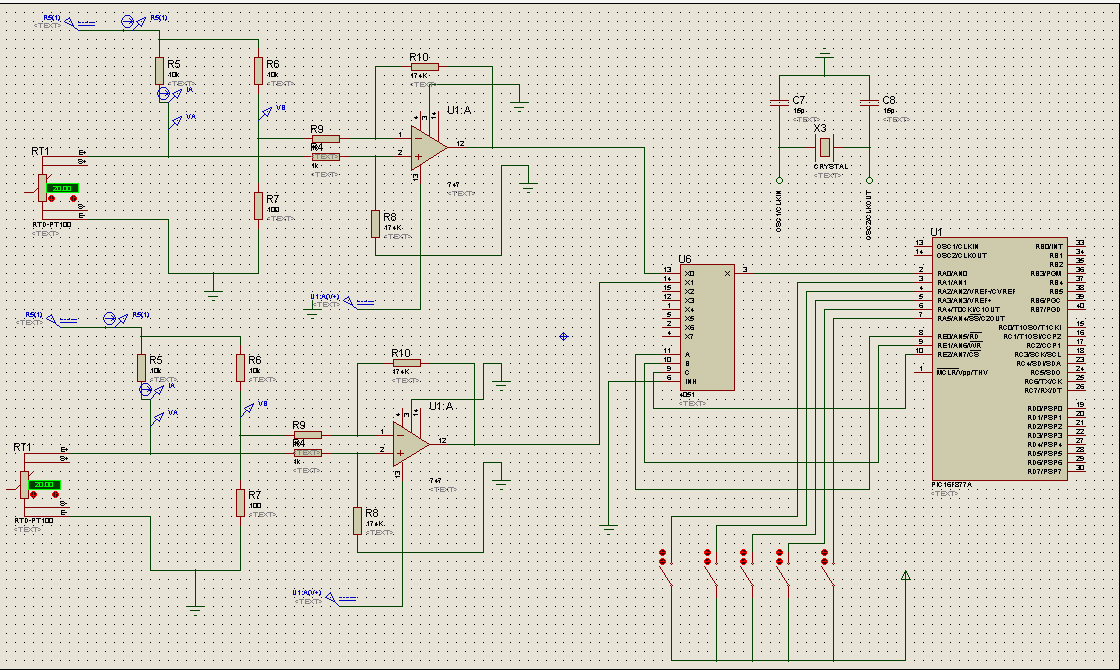Viewport: 1120px width, 670px height.
Task: Click the 4051 part value text below U6
Action: click(x=687, y=394)
